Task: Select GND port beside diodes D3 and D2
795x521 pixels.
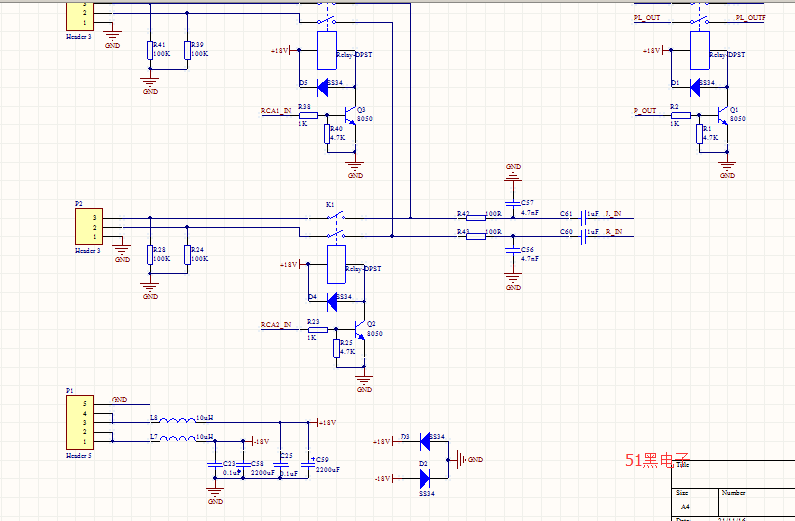Action: (x=469, y=460)
